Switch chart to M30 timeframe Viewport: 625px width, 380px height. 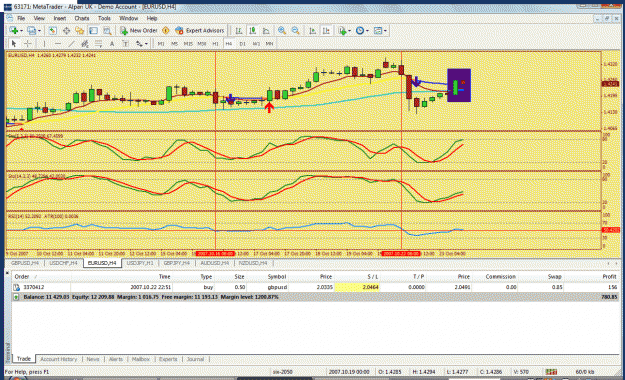tap(202, 43)
